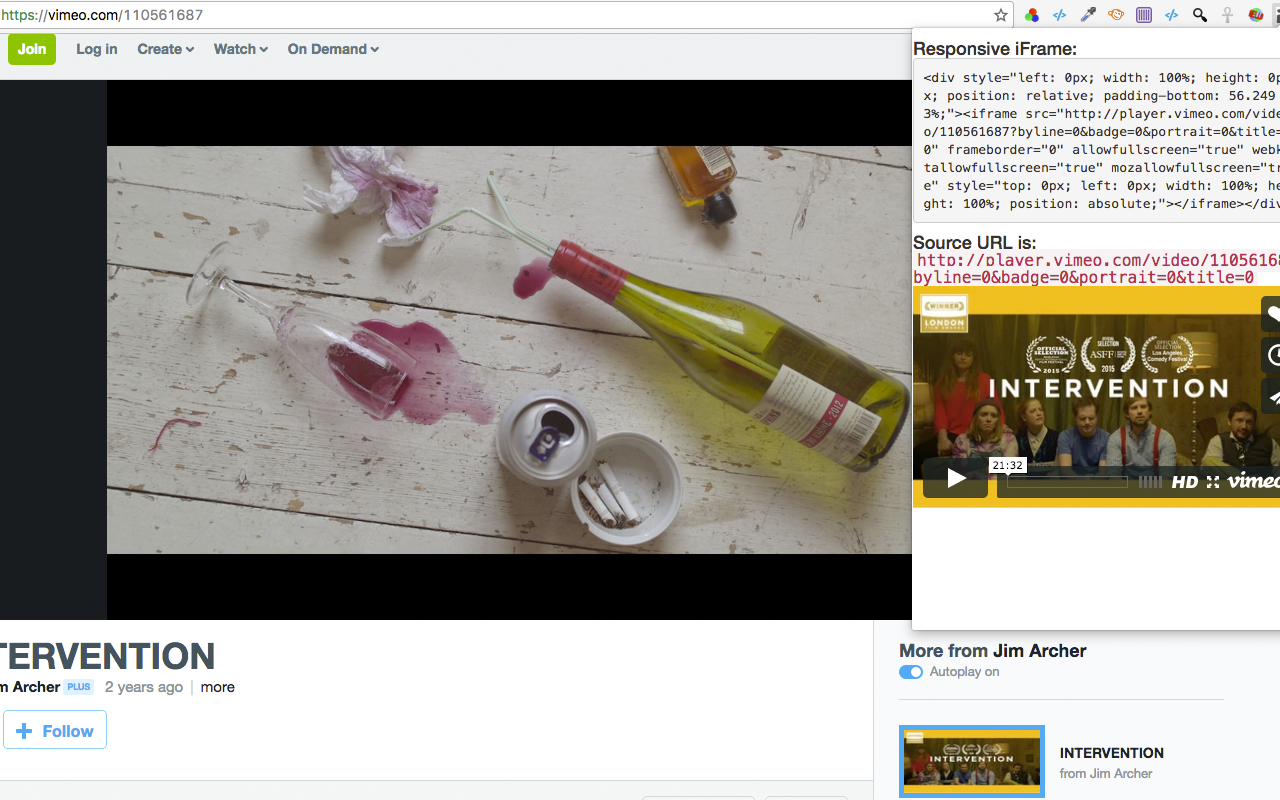The width and height of the screenshot is (1280, 800).
Task: Open the On Demand dropdown
Action: (x=333, y=49)
